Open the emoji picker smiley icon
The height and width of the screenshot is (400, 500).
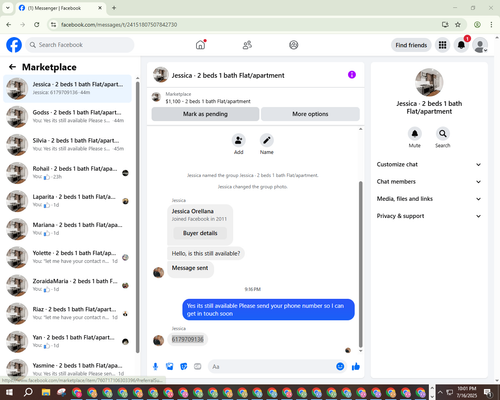(340, 367)
